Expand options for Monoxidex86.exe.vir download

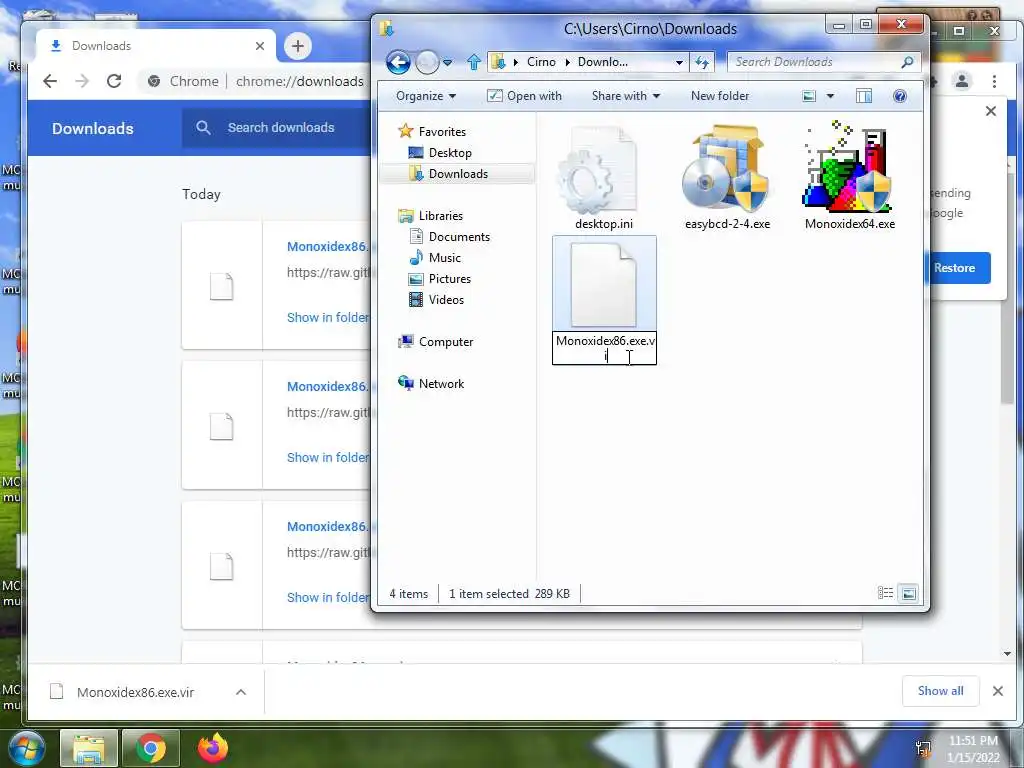tap(241, 692)
